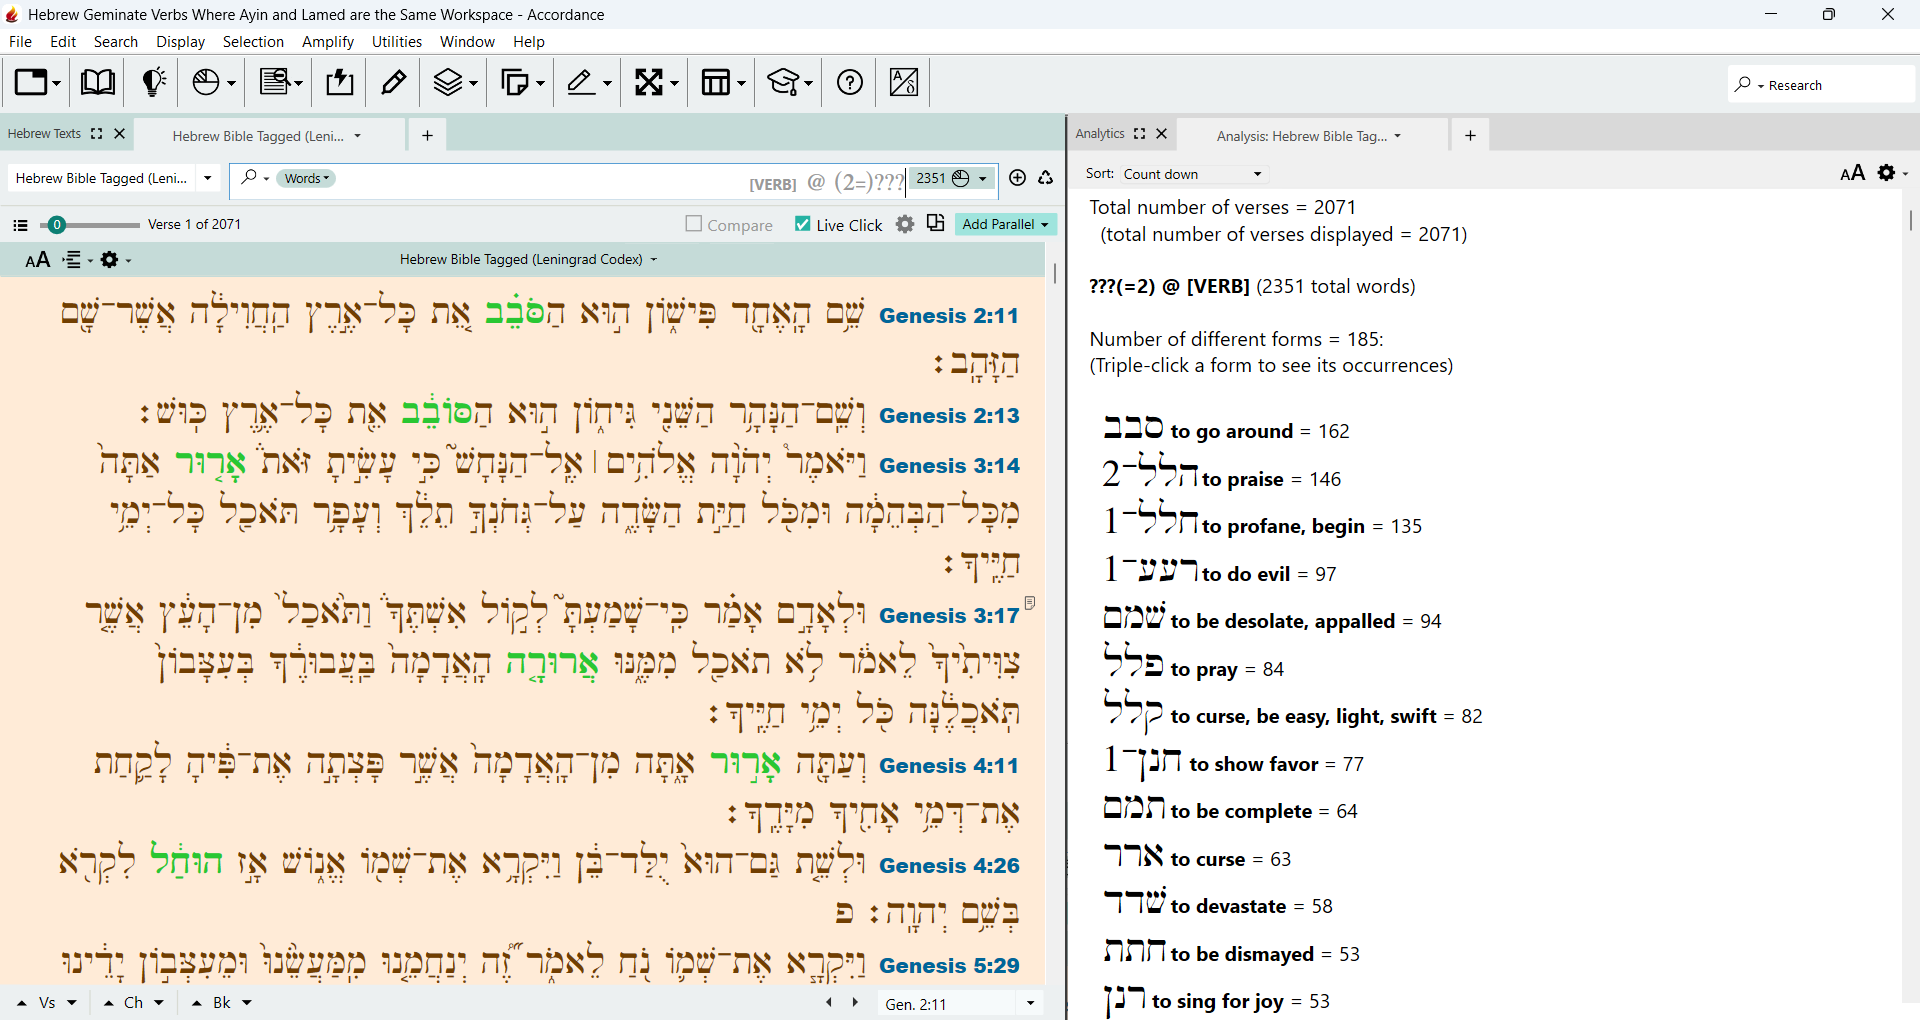1920x1020 pixels.
Task: Open the layers stack toolbar icon
Action: 455,82
